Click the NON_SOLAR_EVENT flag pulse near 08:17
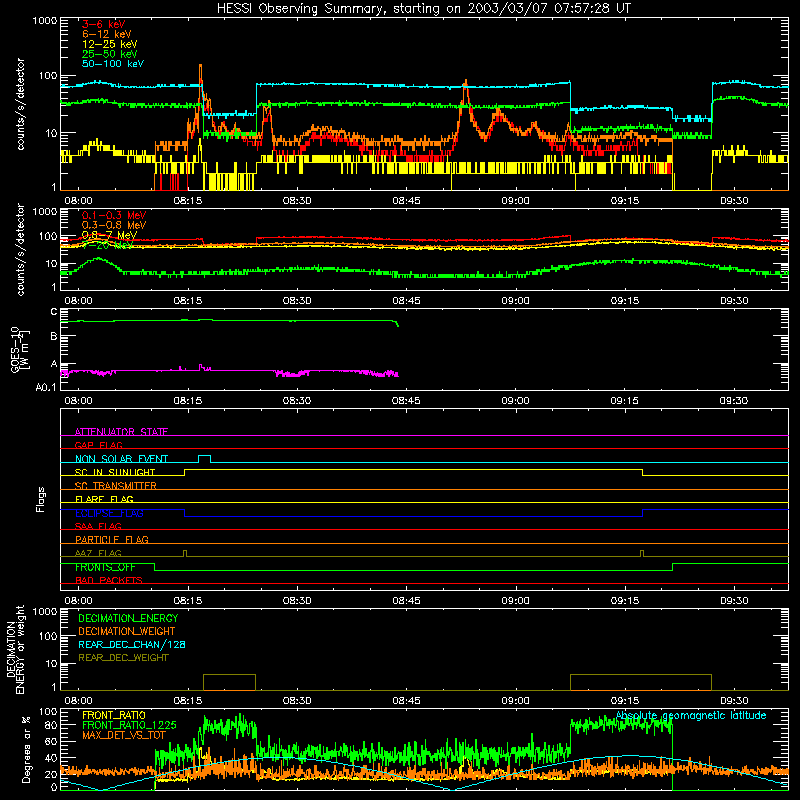800x800 pixels. (204, 458)
